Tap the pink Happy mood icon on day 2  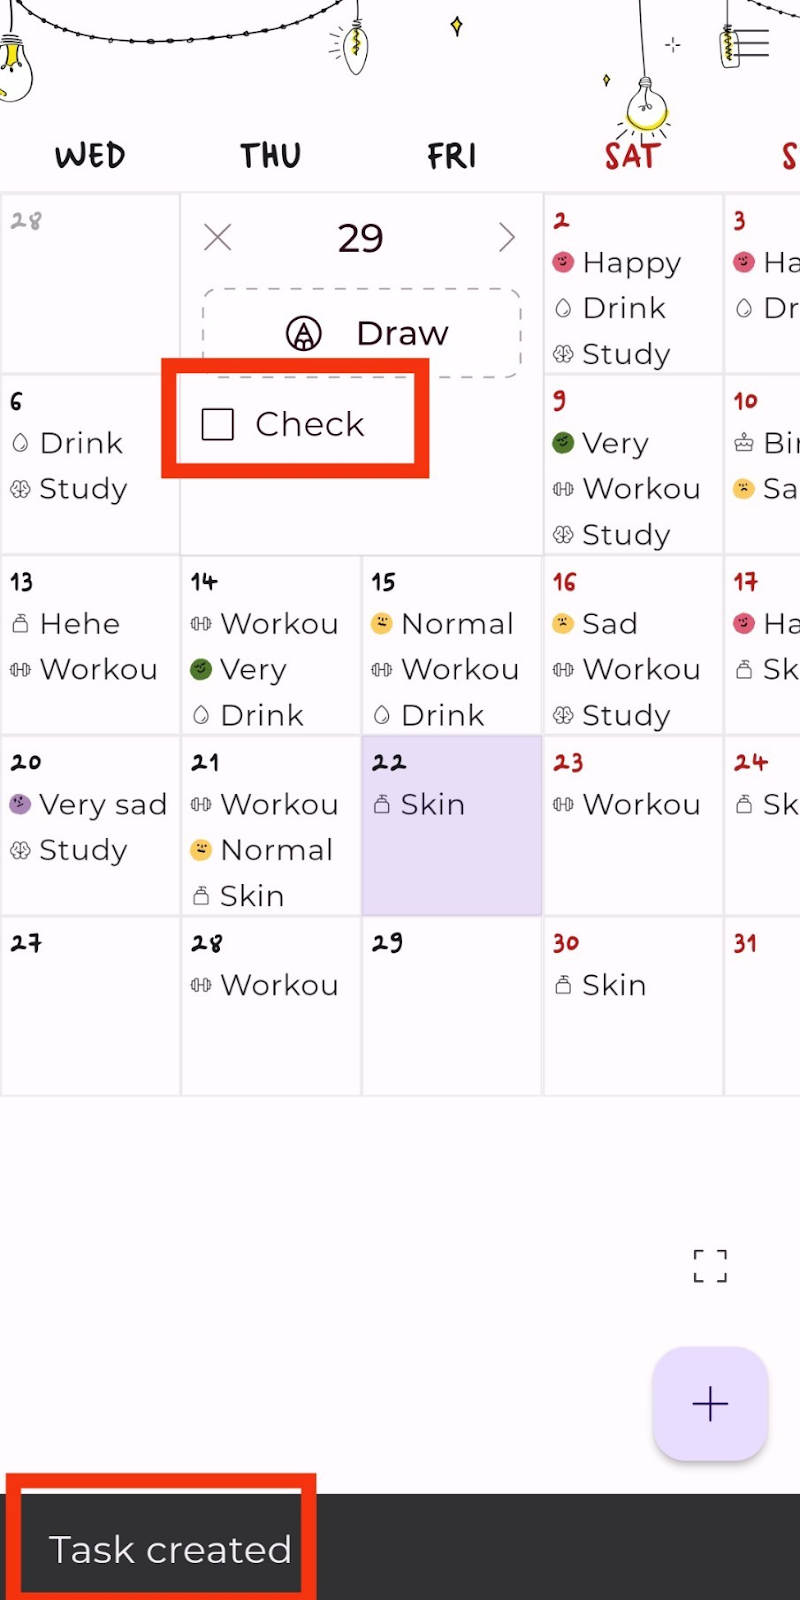pos(563,262)
